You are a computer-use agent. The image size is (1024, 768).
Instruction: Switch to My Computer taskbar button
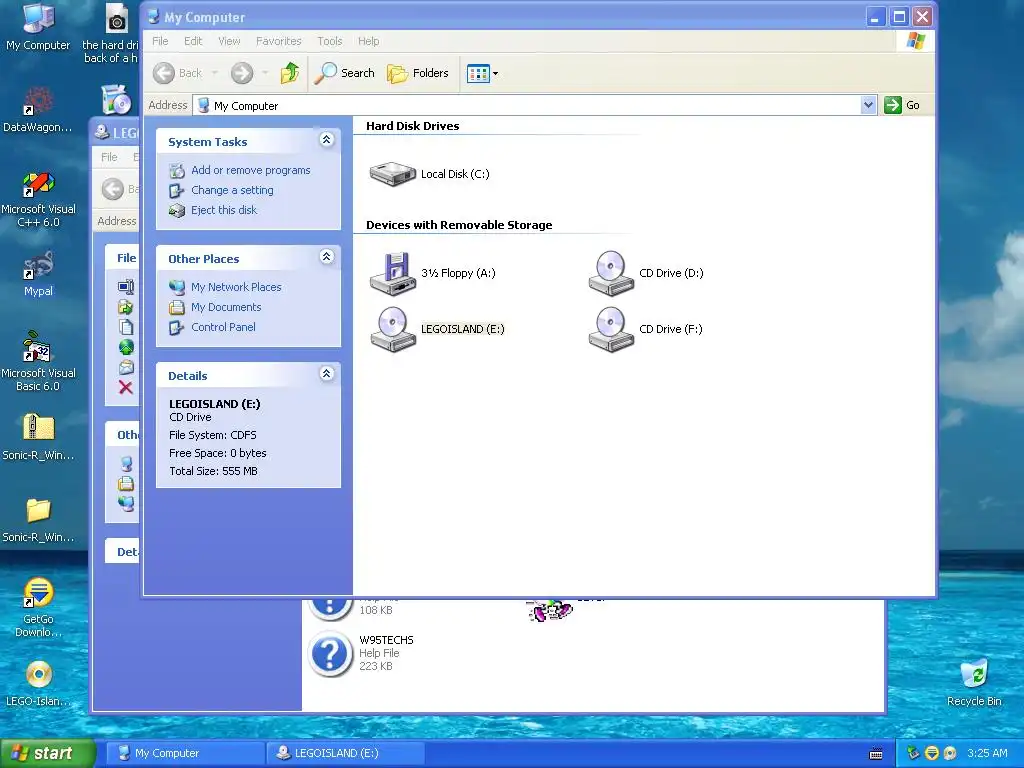coord(185,753)
